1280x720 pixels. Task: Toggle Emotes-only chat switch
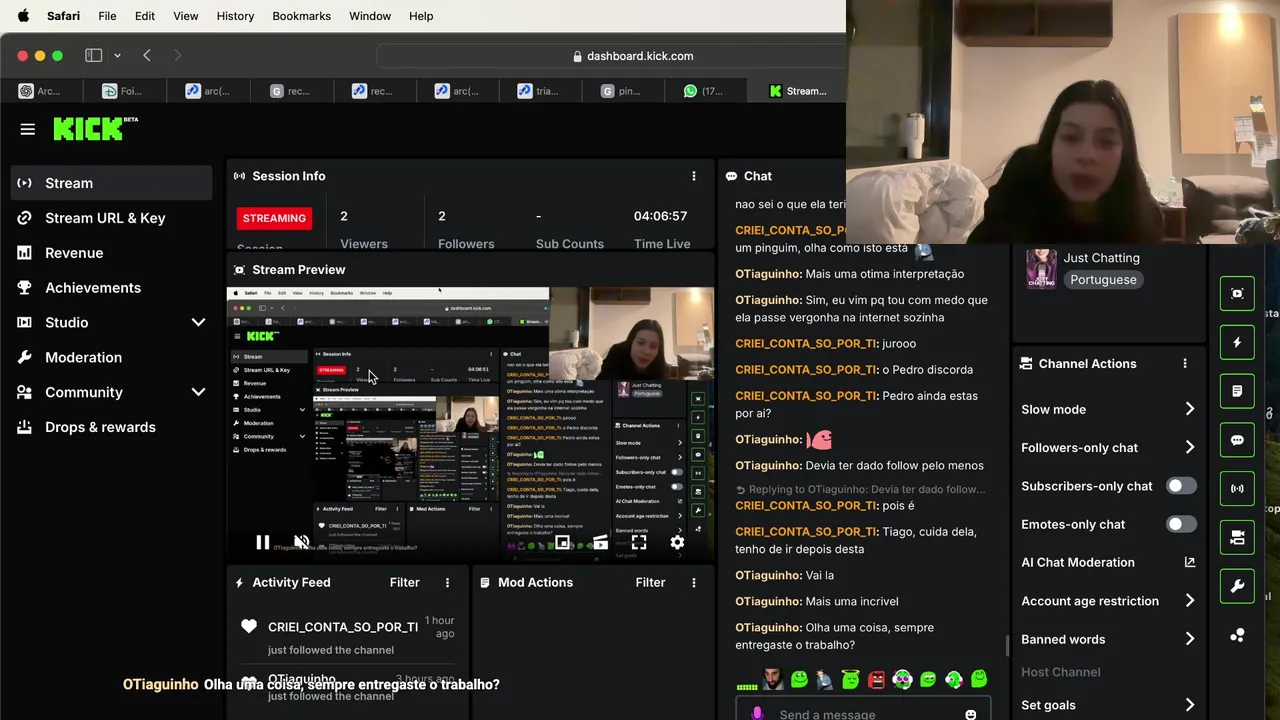[1181, 524]
